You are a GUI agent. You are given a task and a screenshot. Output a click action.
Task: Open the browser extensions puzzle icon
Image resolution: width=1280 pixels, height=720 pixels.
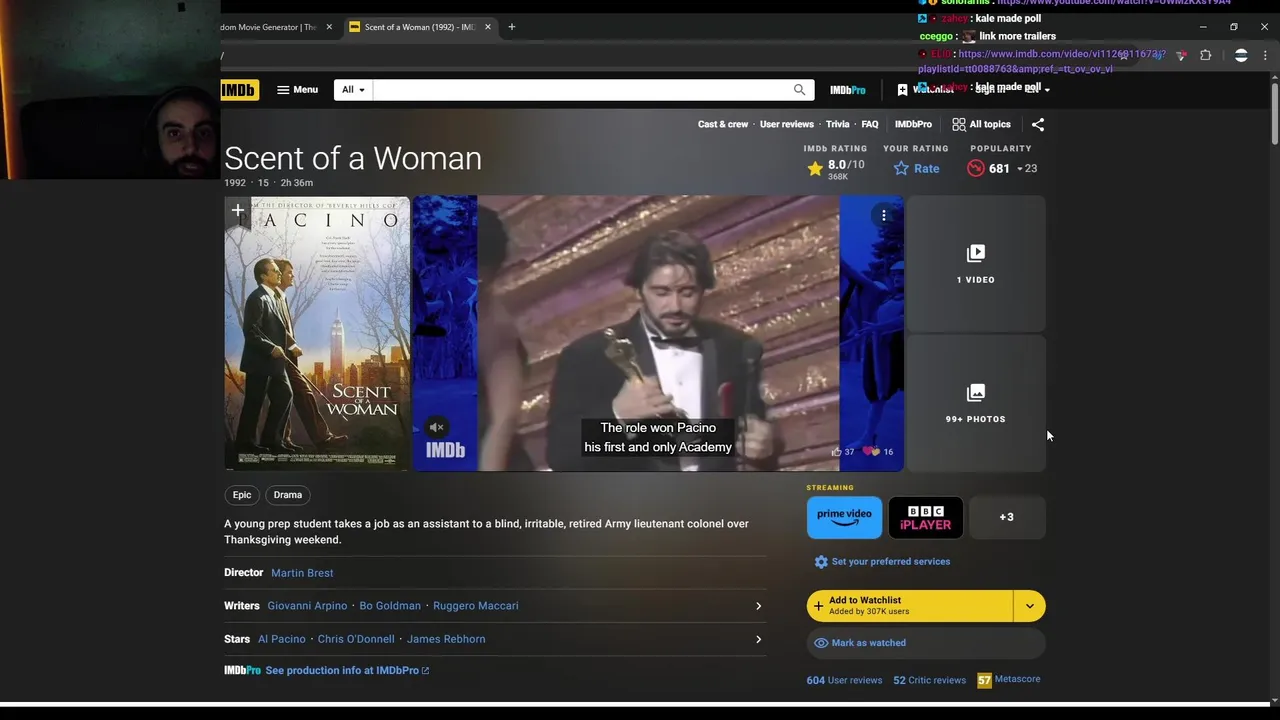(x=1205, y=55)
